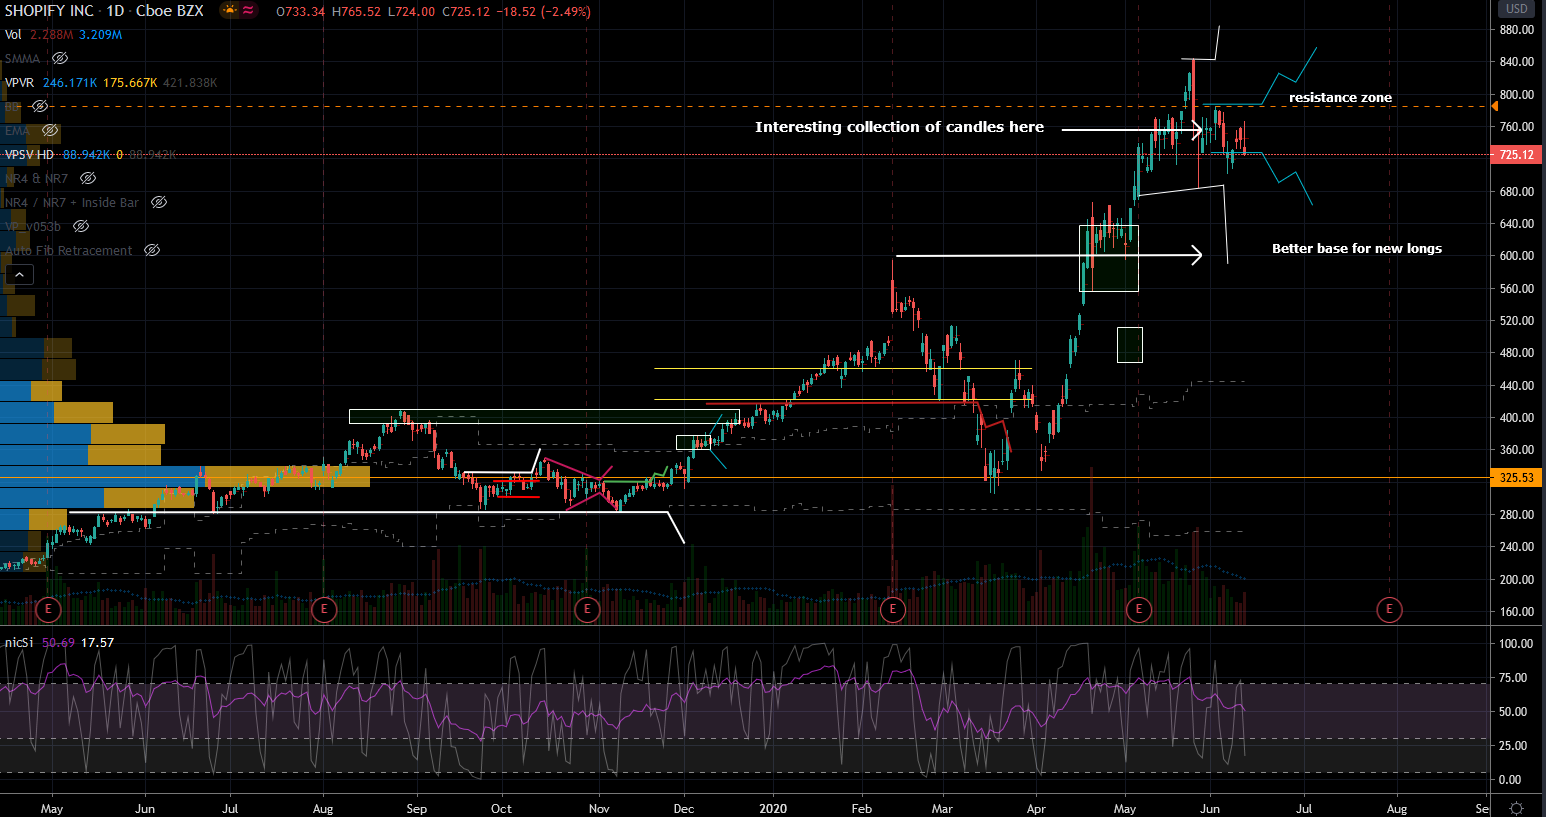Click the 160.00 price axis label
The image size is (1546, 817).
pyautogui.click(x=1517, y=612)
